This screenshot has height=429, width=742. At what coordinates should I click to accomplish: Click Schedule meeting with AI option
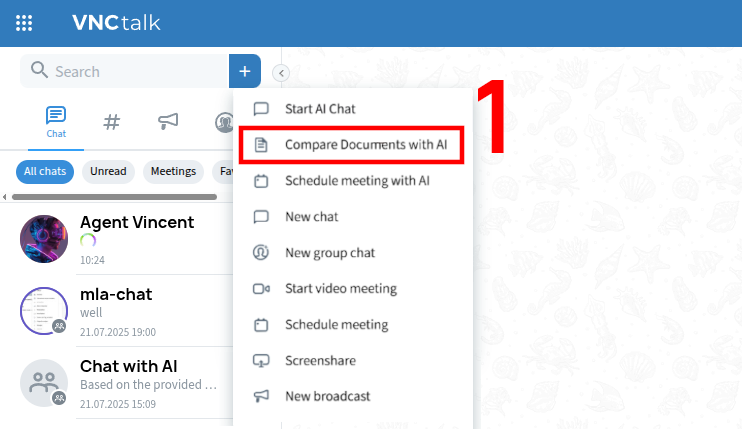point(357,181)
